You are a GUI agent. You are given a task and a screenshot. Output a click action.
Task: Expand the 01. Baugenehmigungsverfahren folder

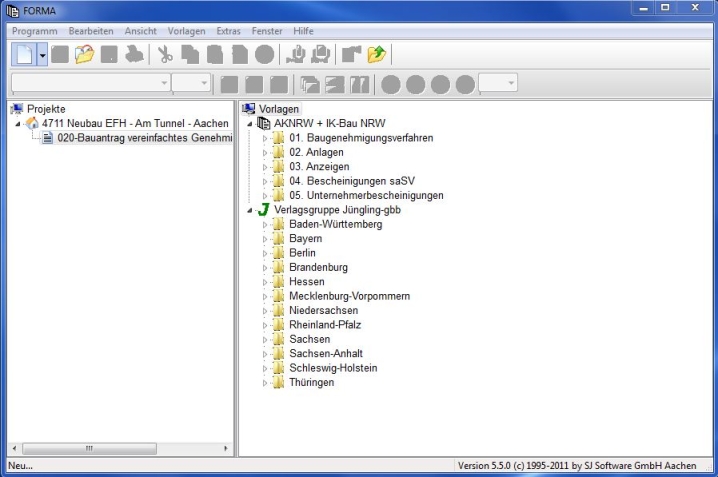click(x=265, y=138)
